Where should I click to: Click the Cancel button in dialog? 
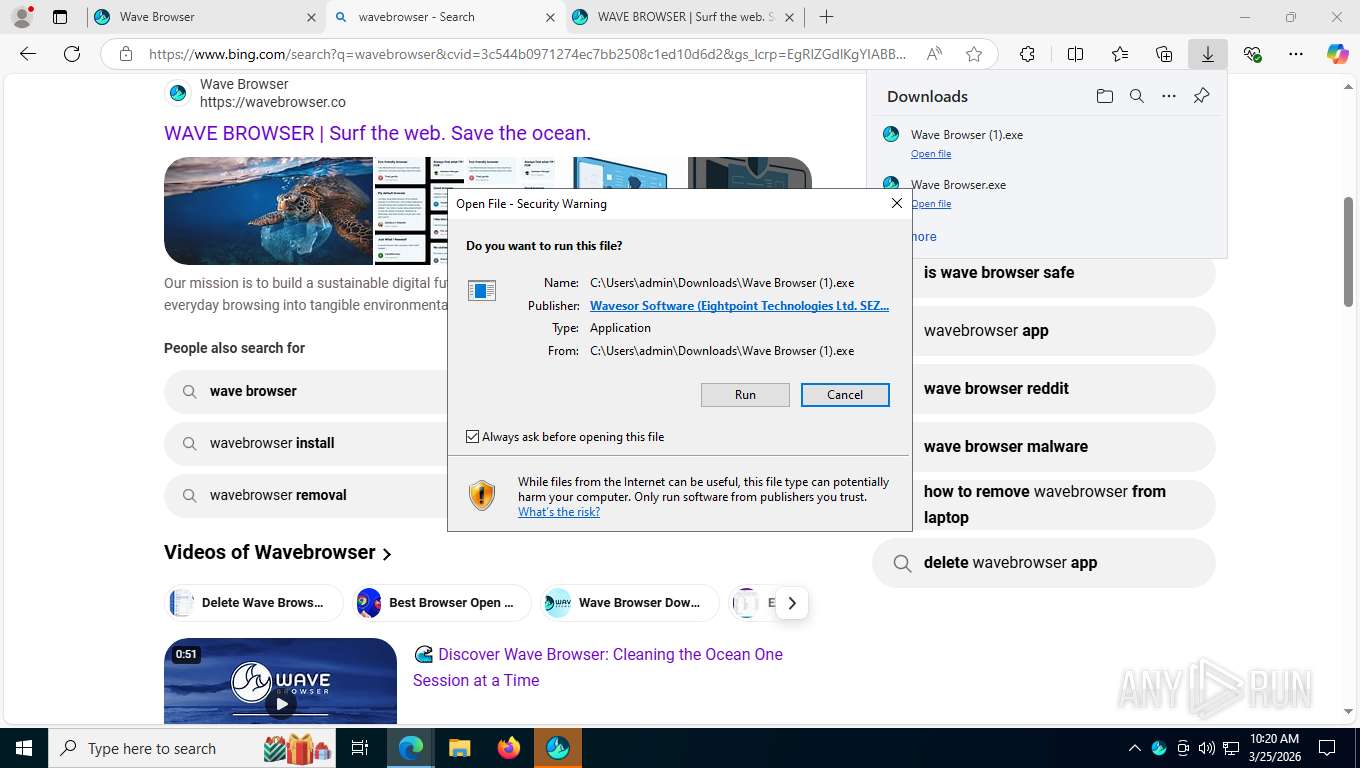tap(845, 395)
